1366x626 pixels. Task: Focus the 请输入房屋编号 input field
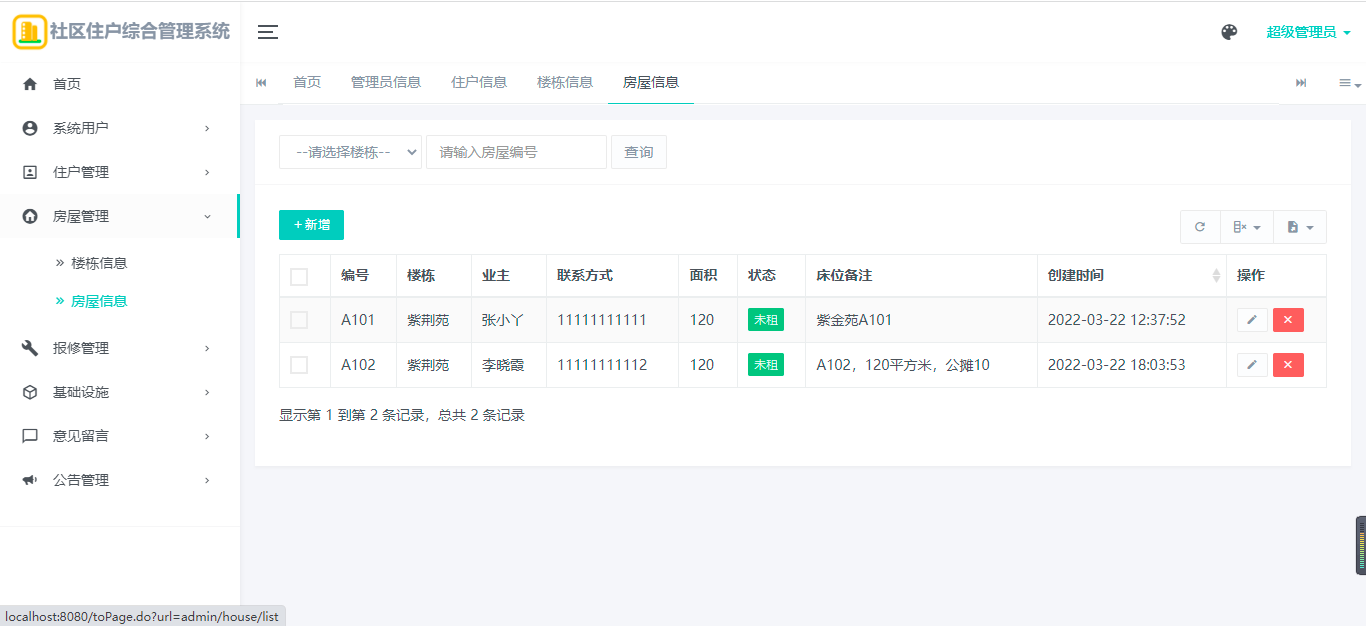pyautogui.click(x=516, y=152)
